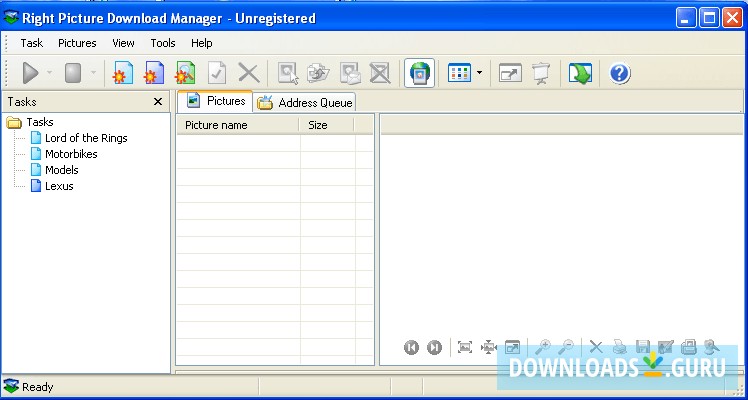Viewport: 748px width, 400px height.
Task: Click the Stop task button
Action: (x=73, y=73)
